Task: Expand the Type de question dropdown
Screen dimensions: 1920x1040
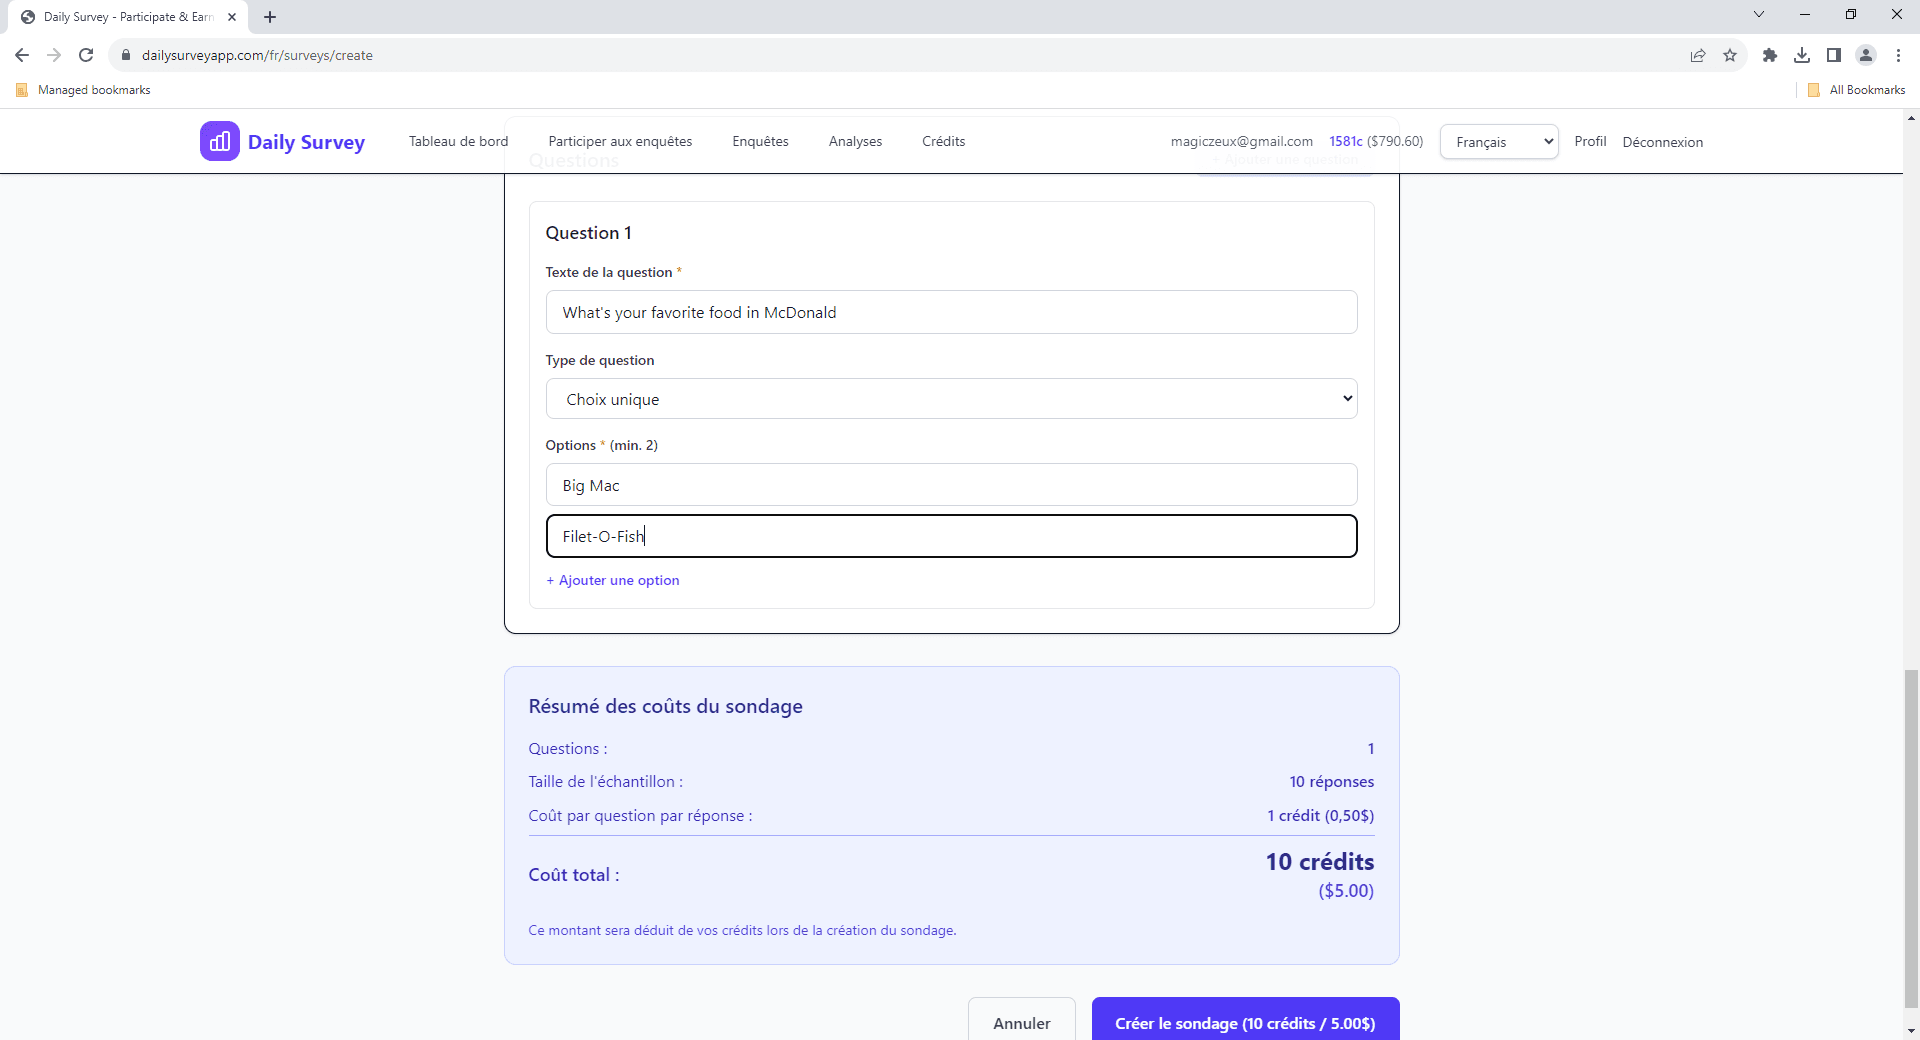Action: click(x=951, y=399)
